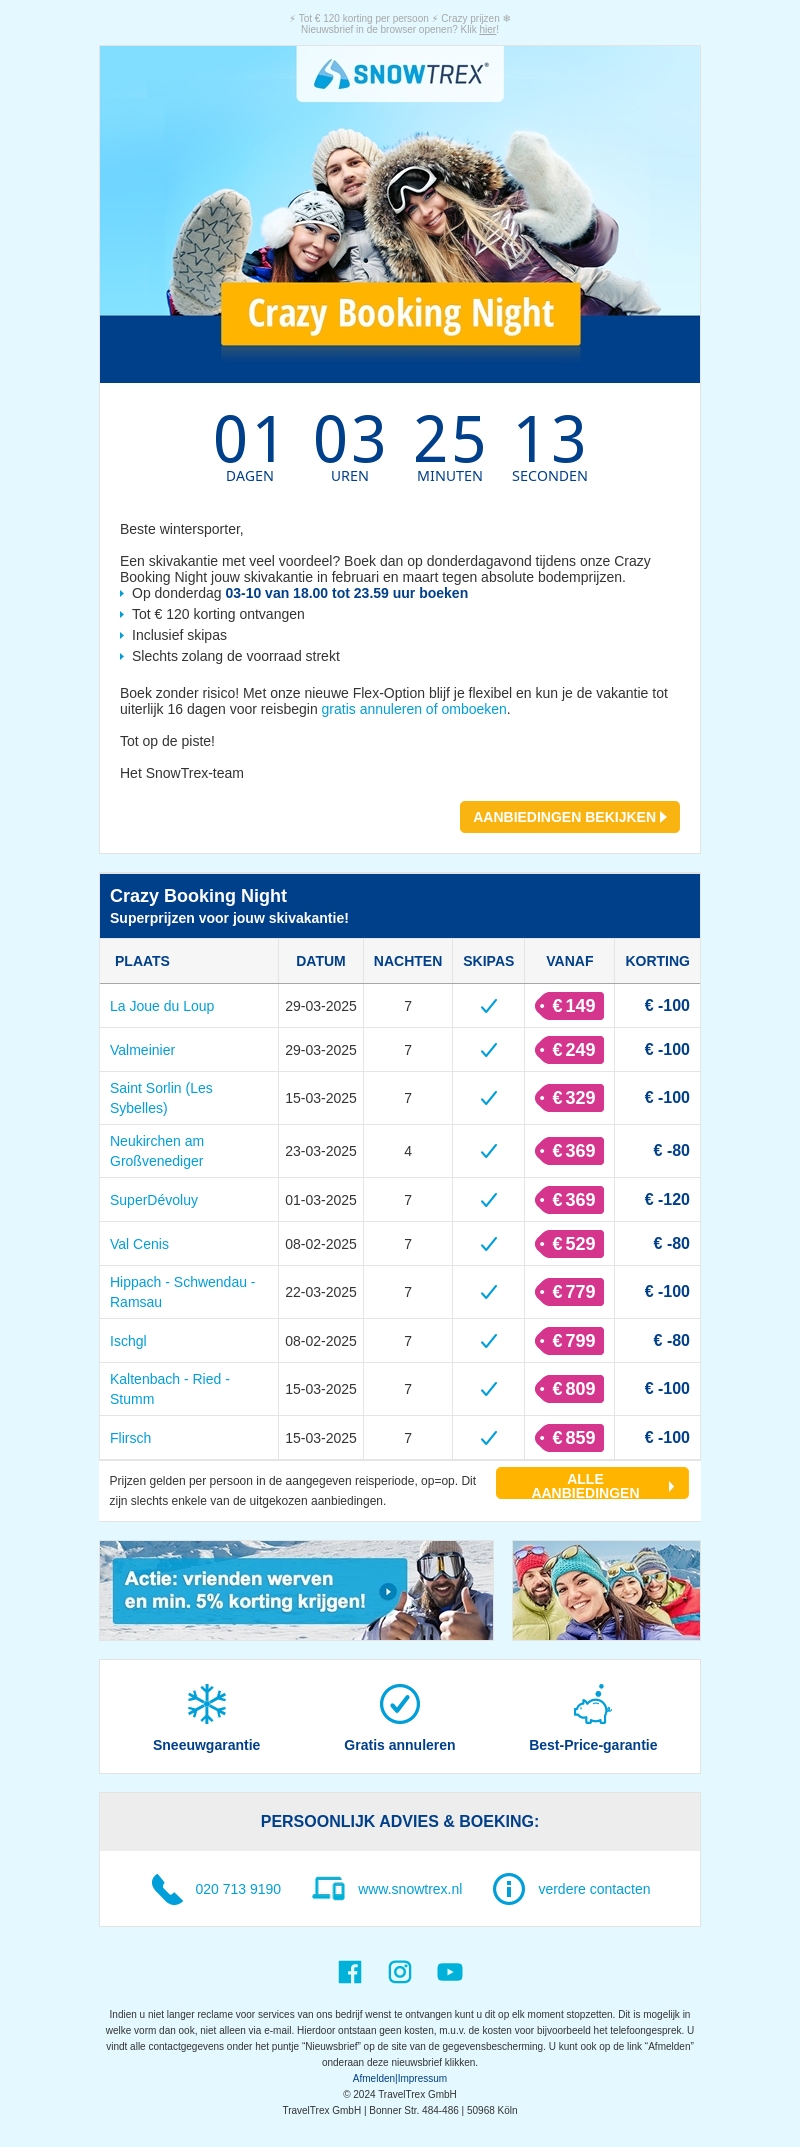Open the YouTube icon link
800x2147 pixels.
coord(450,1971)
